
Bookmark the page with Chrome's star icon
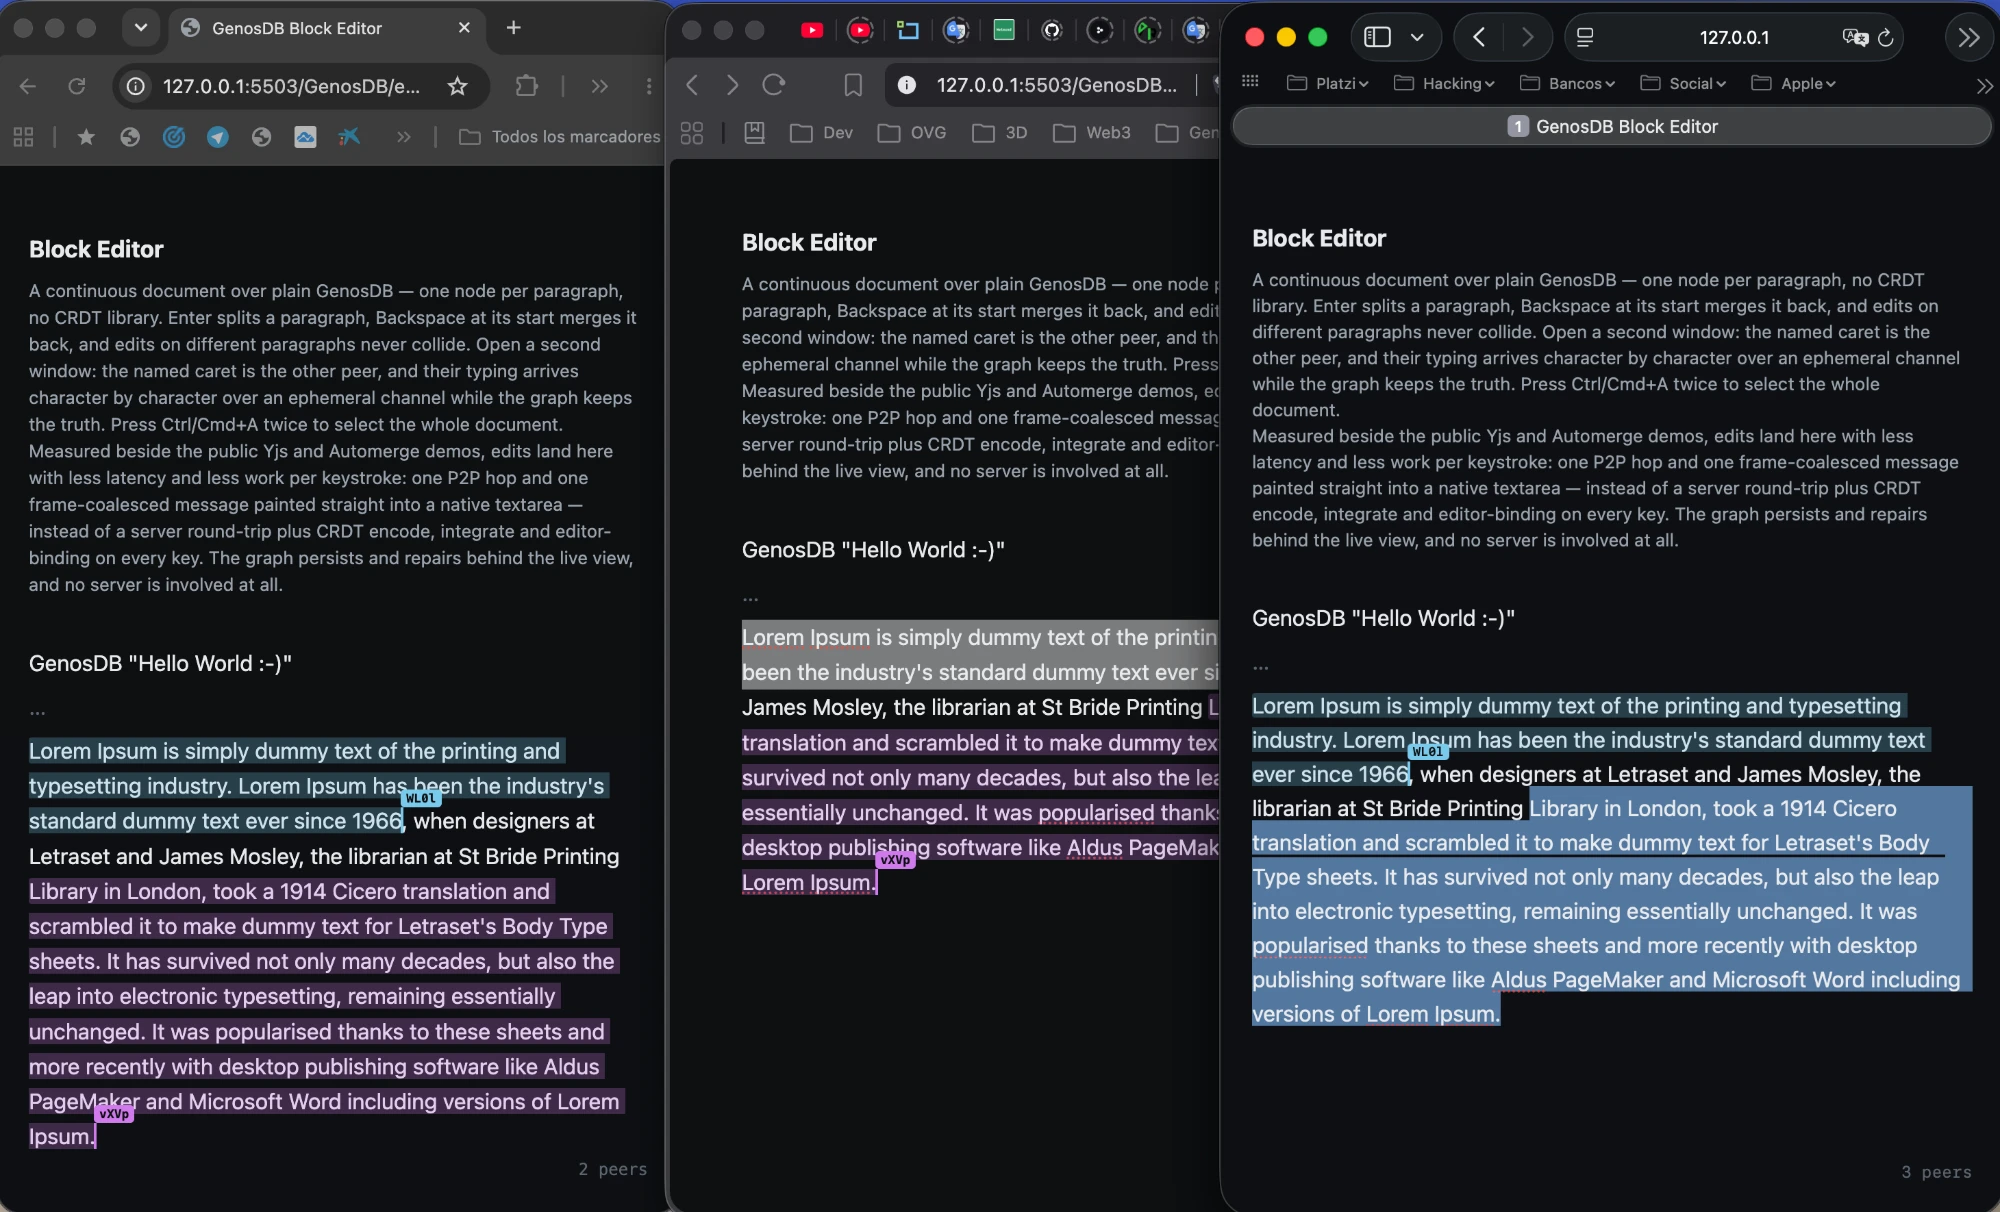(x=457, y=86)
